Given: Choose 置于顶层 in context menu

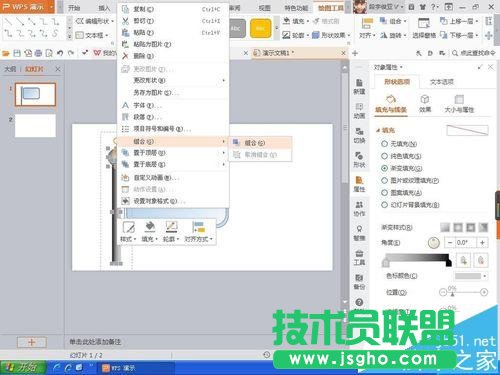Looking at the screenshot, I should click(173, 153).
